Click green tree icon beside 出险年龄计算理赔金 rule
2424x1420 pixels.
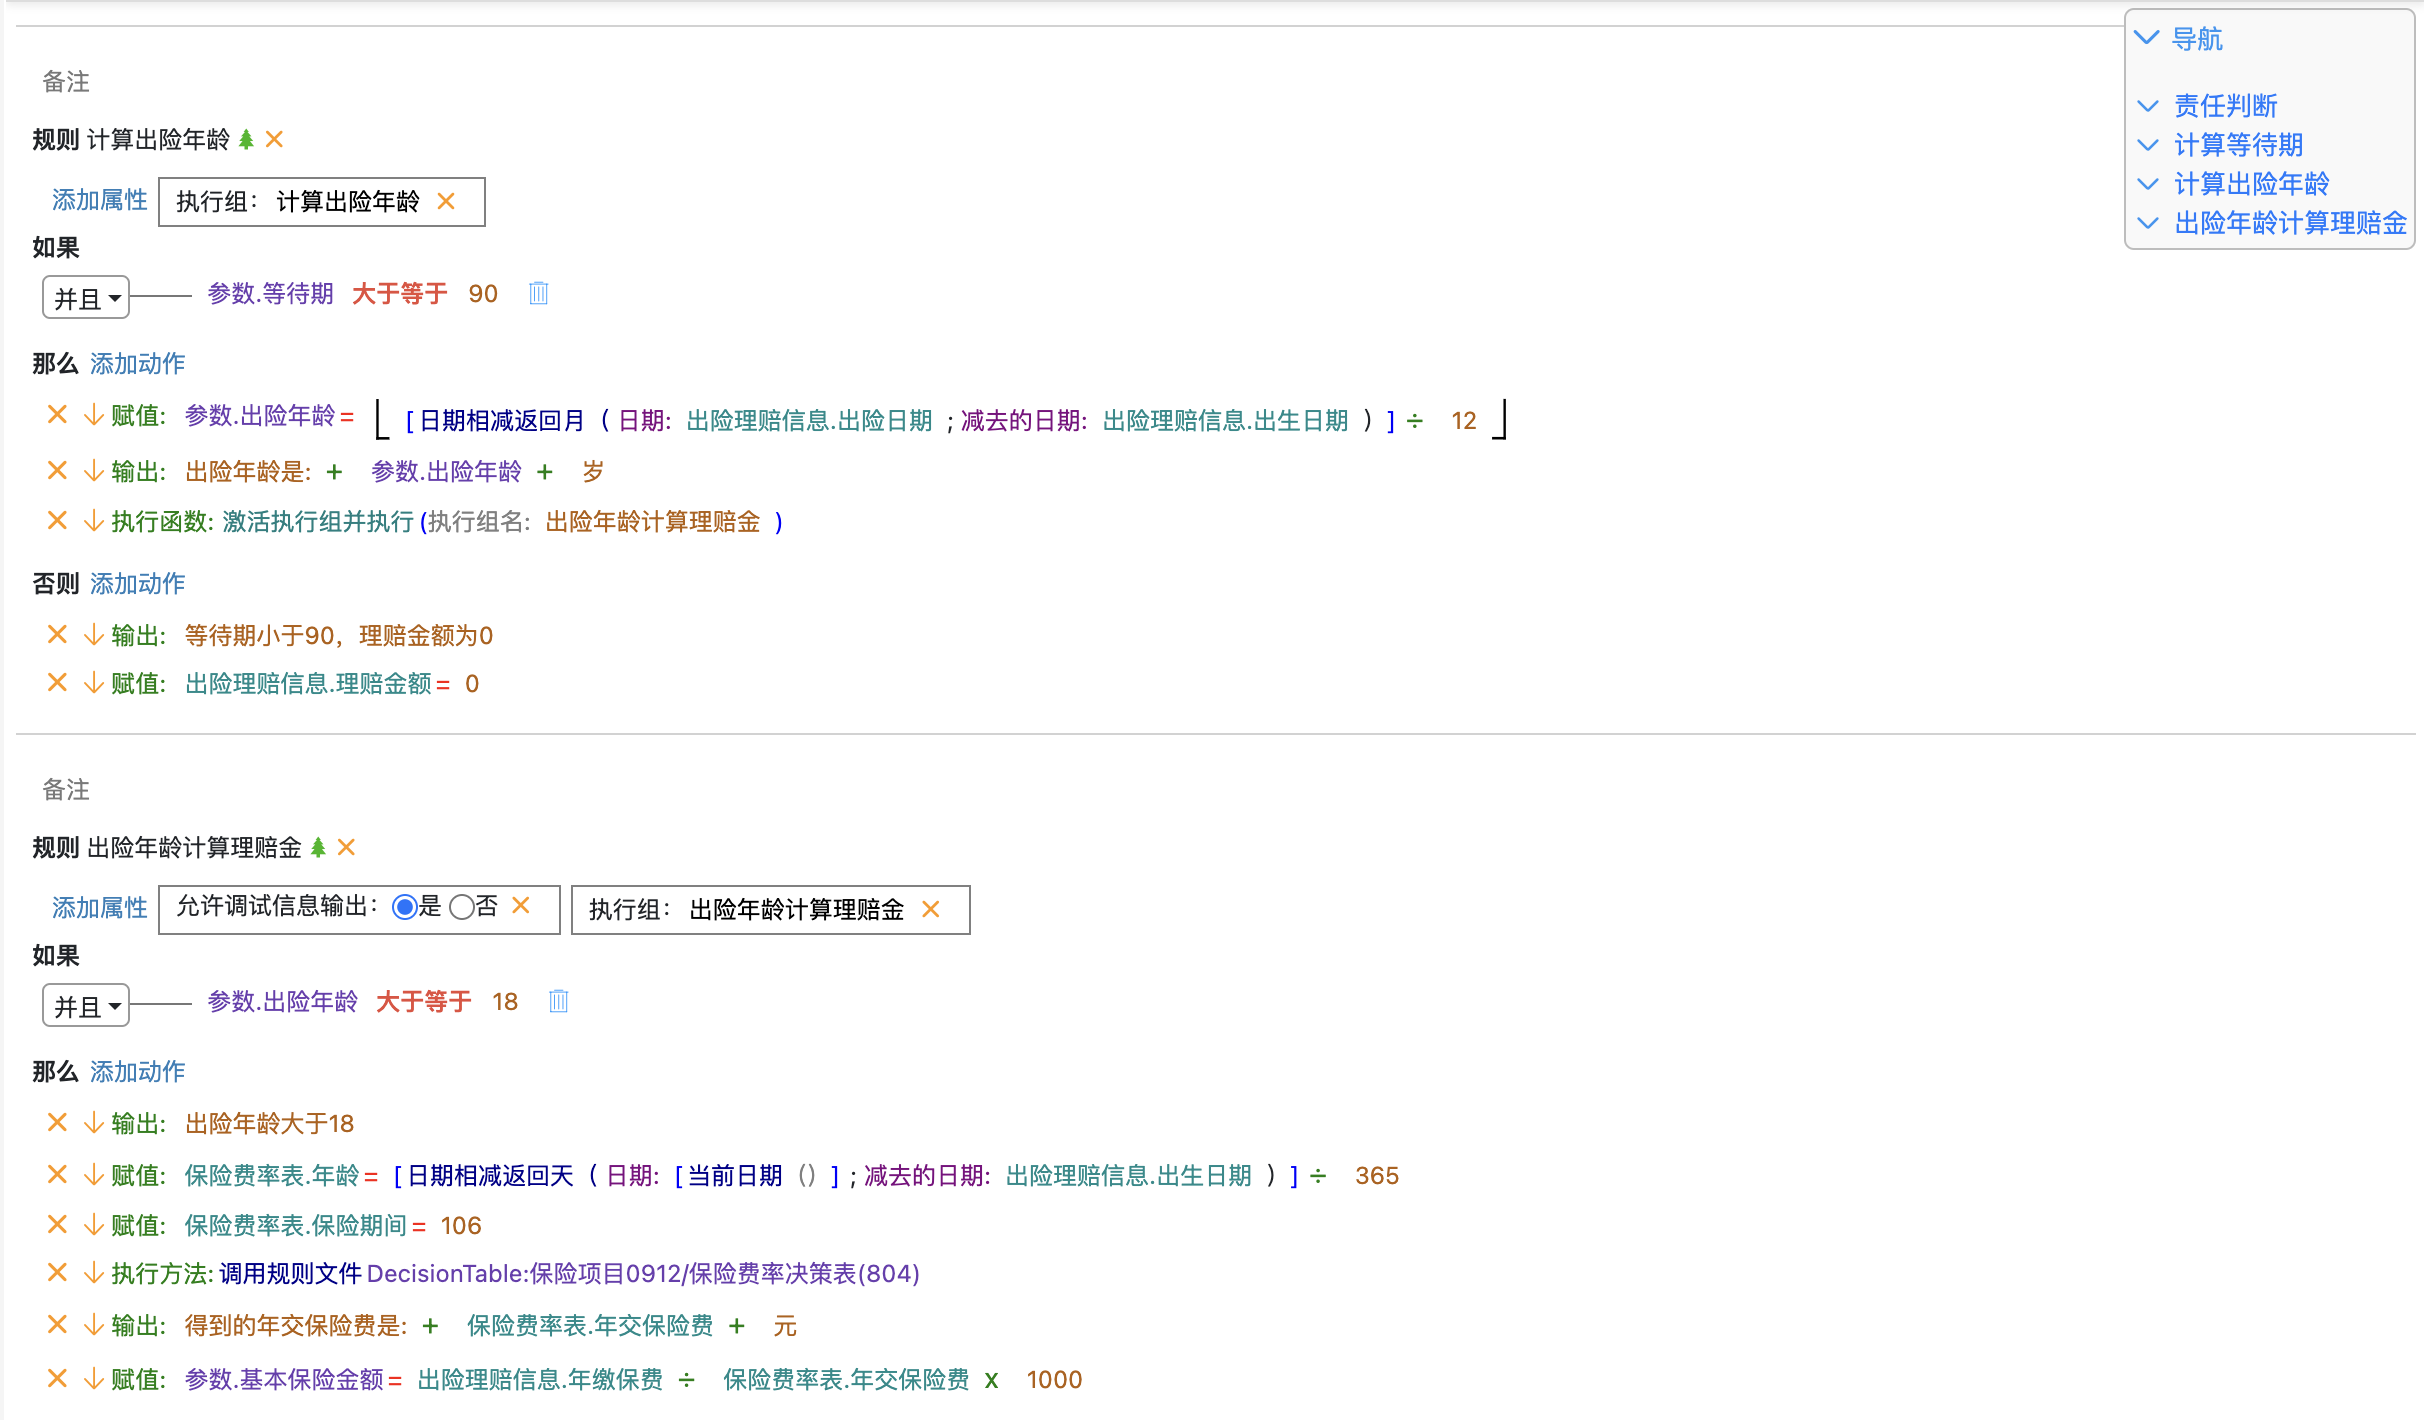(318, 848)
